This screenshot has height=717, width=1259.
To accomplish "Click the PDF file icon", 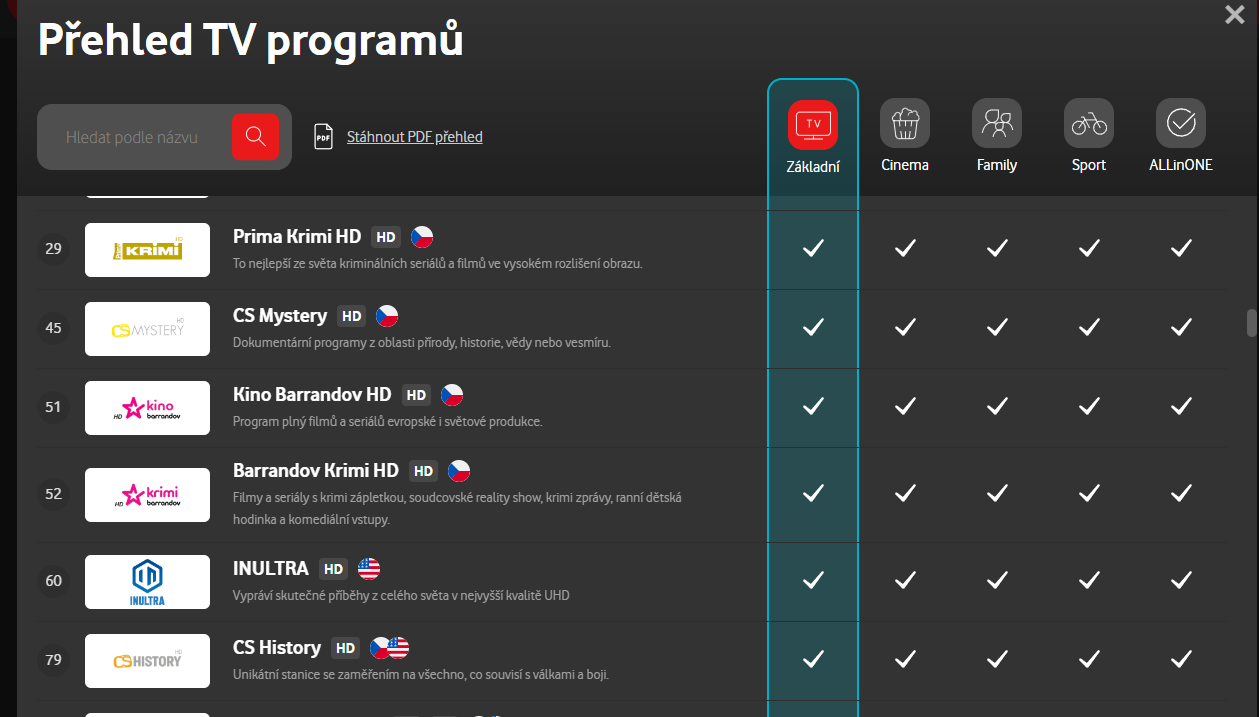I will 323,137.
